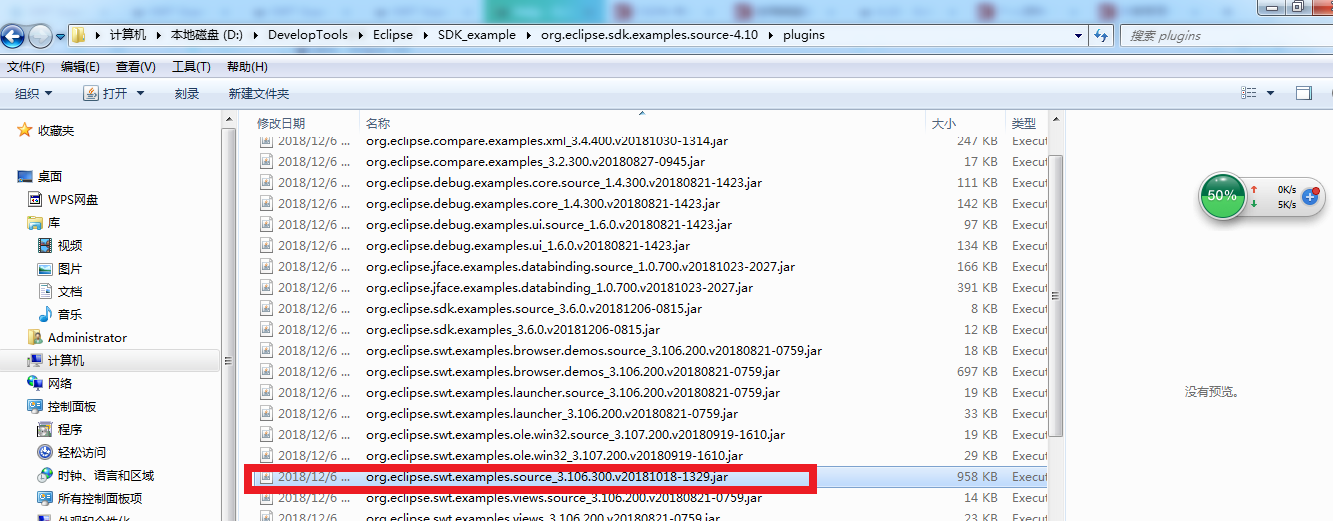Screen dimensions: 1333x521
Task: Sort by the 名称 column header
Action: point(377,123)
